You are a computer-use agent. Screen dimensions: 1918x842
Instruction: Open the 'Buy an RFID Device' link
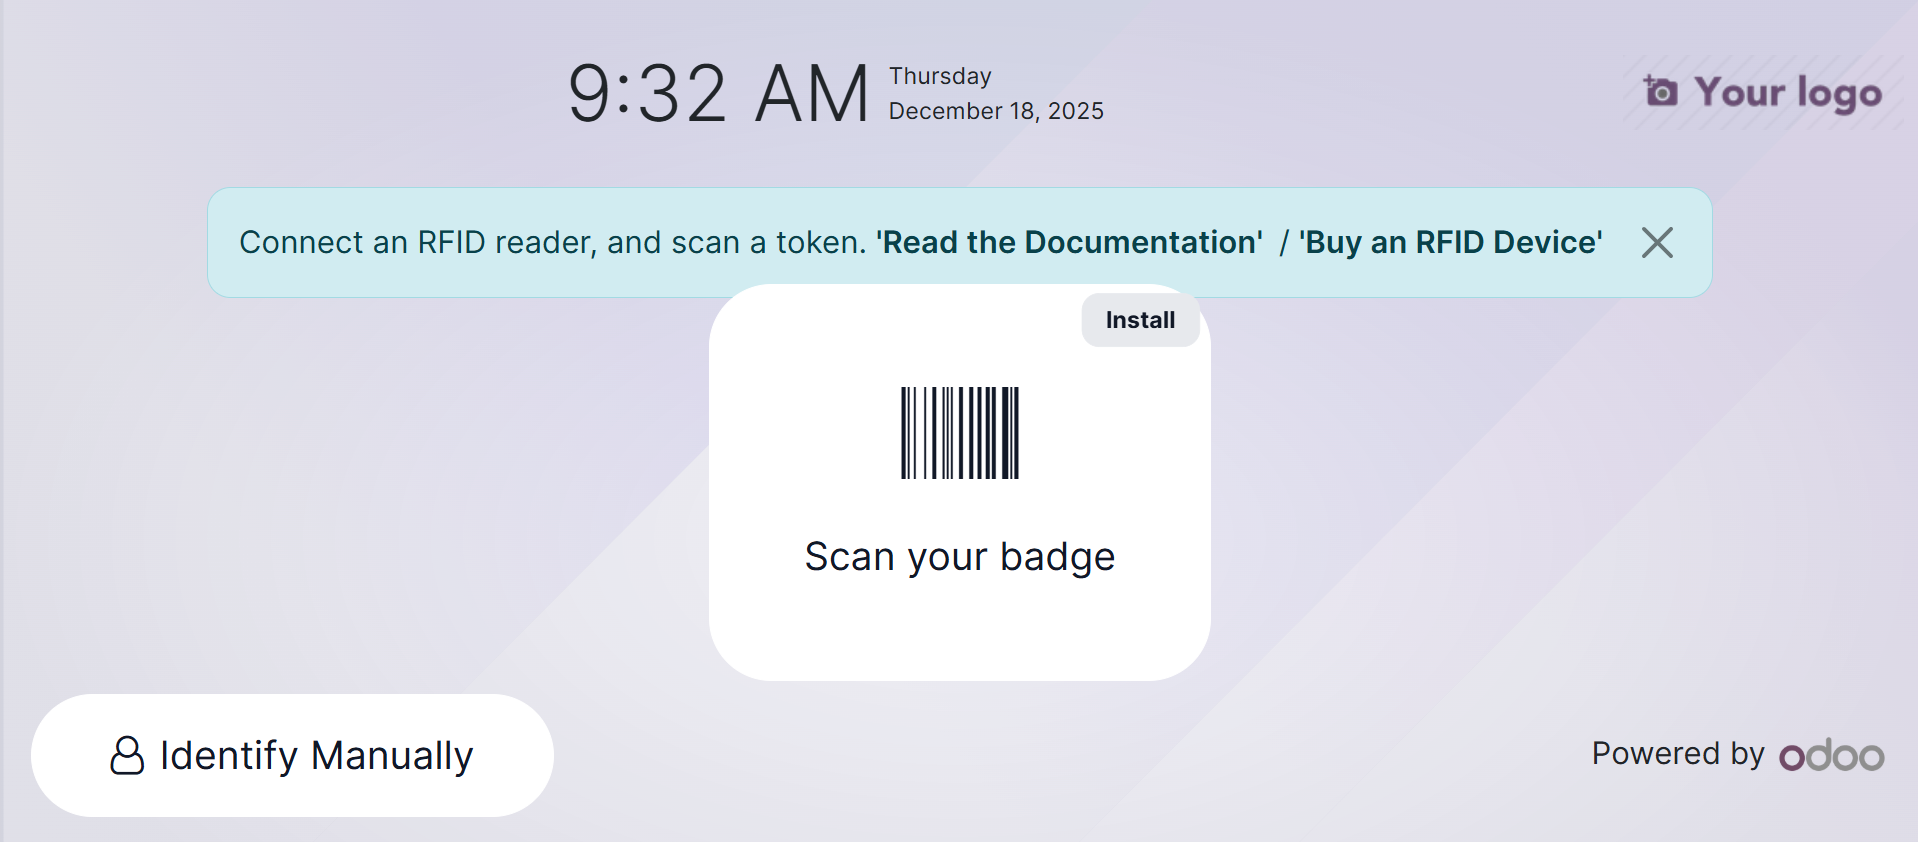click(1450, 242)
